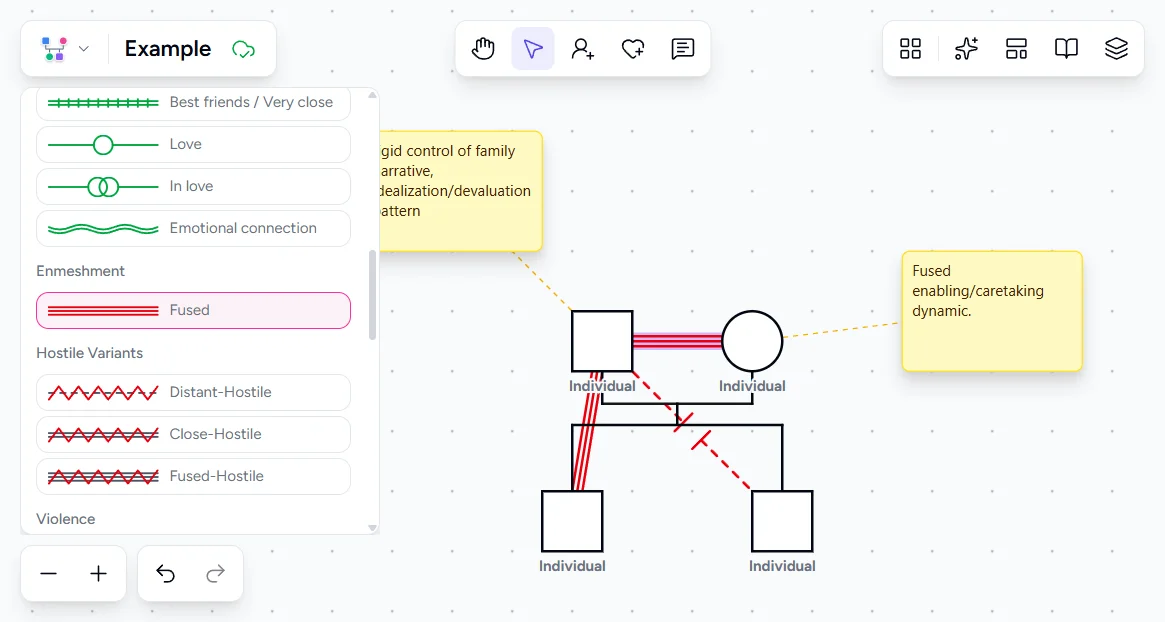
Task: Click the Violence section heading
Action: point(65,519)
